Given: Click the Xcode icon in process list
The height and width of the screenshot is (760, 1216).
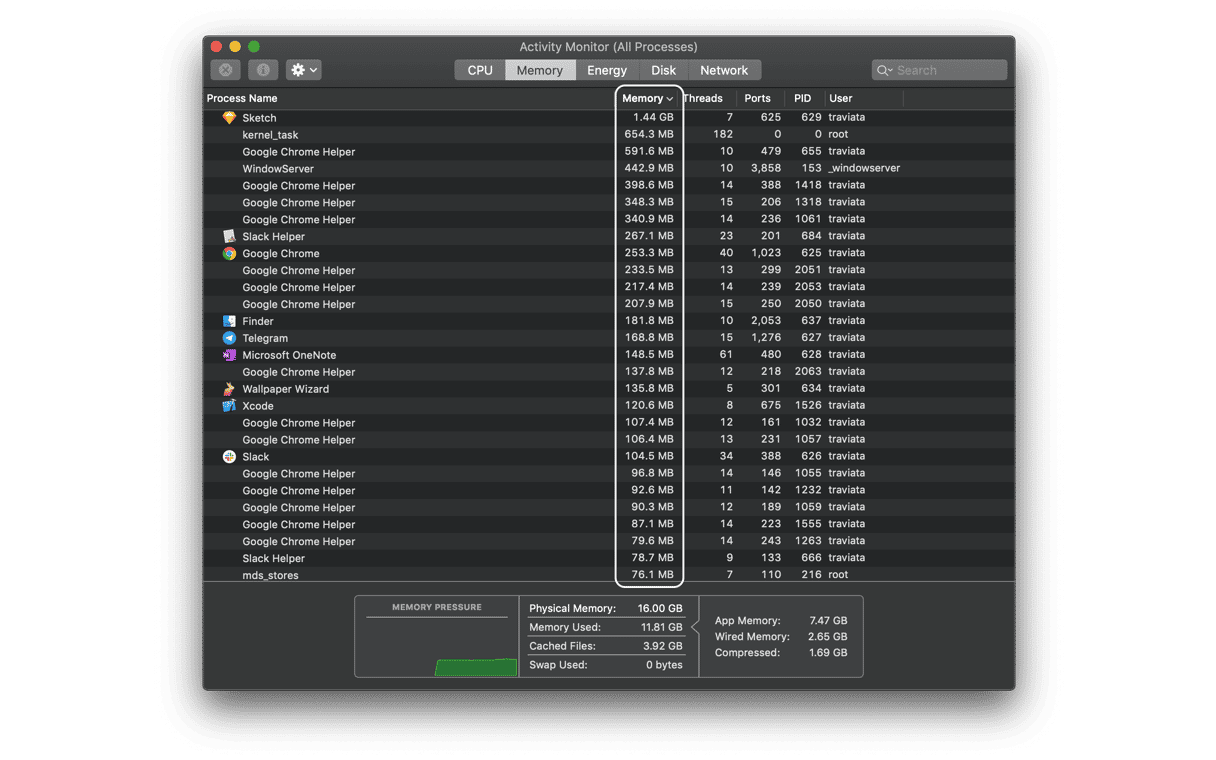Looking at the screenshot, I should (229, 406).
